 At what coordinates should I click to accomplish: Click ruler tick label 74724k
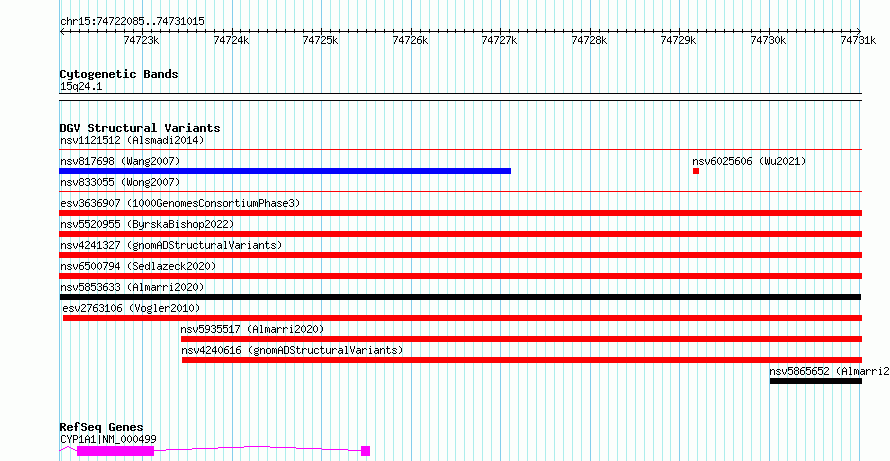tap(231, 40)
